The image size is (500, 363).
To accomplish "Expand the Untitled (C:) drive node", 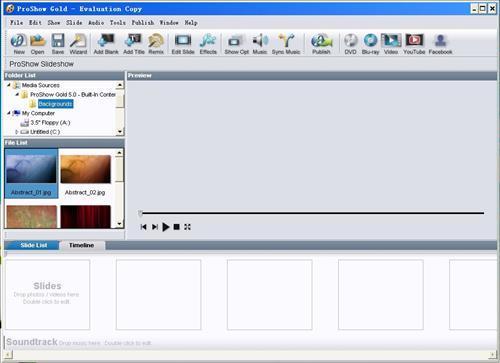I will point(17,132).
